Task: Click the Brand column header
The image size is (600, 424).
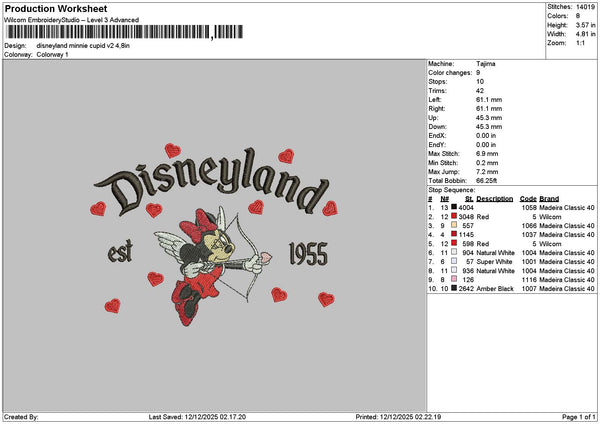Action: (549, 199)
